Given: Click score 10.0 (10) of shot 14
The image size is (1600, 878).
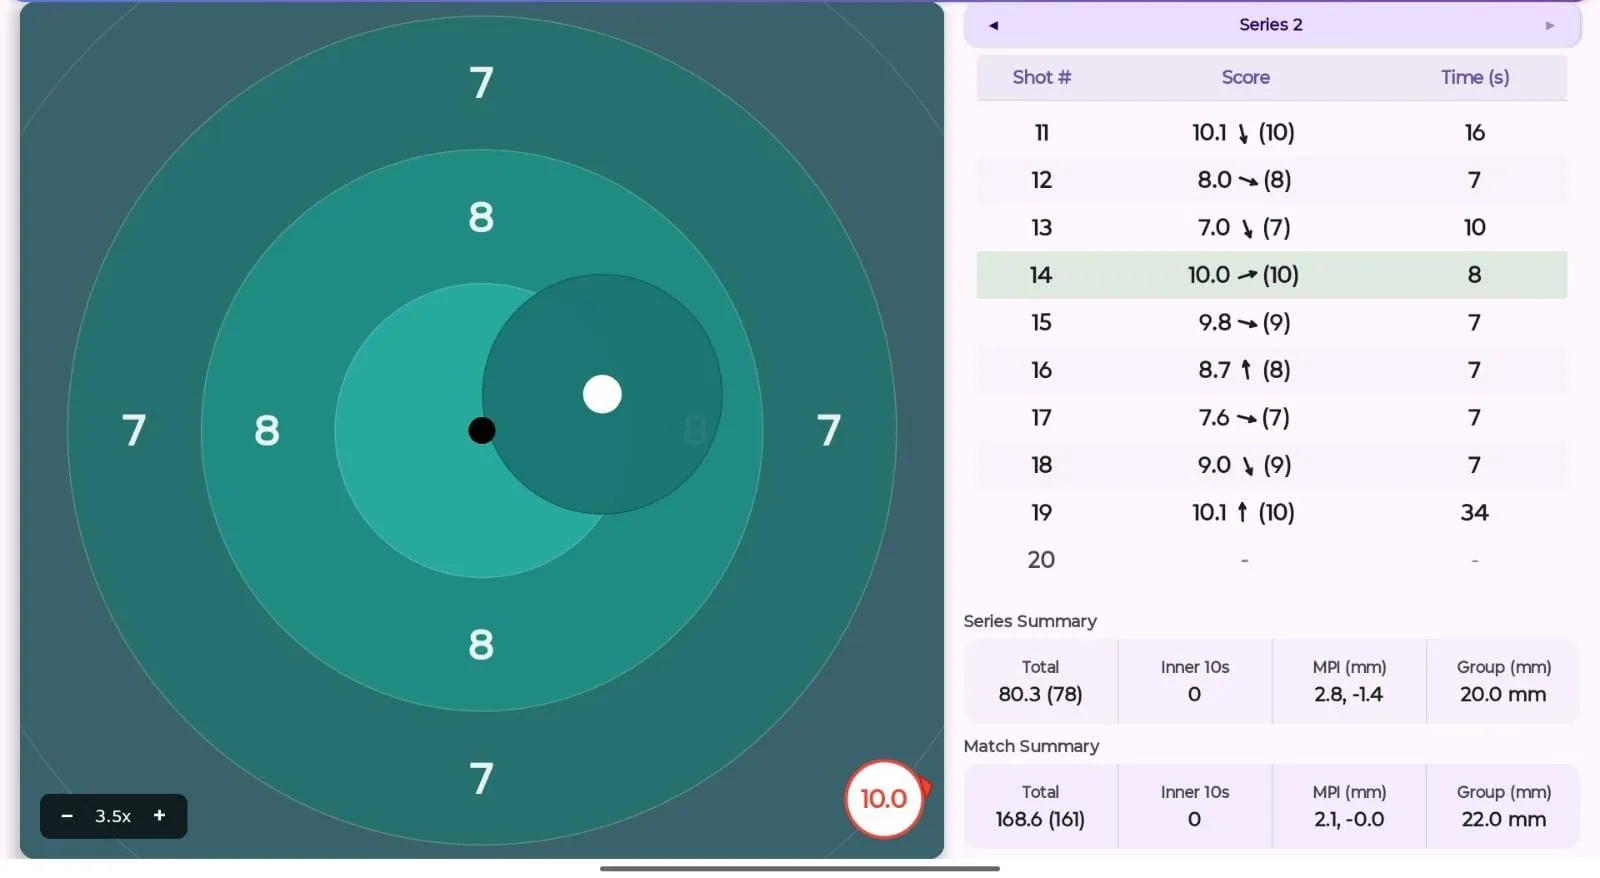Looking at the screenshot, I should point(1243,275).
